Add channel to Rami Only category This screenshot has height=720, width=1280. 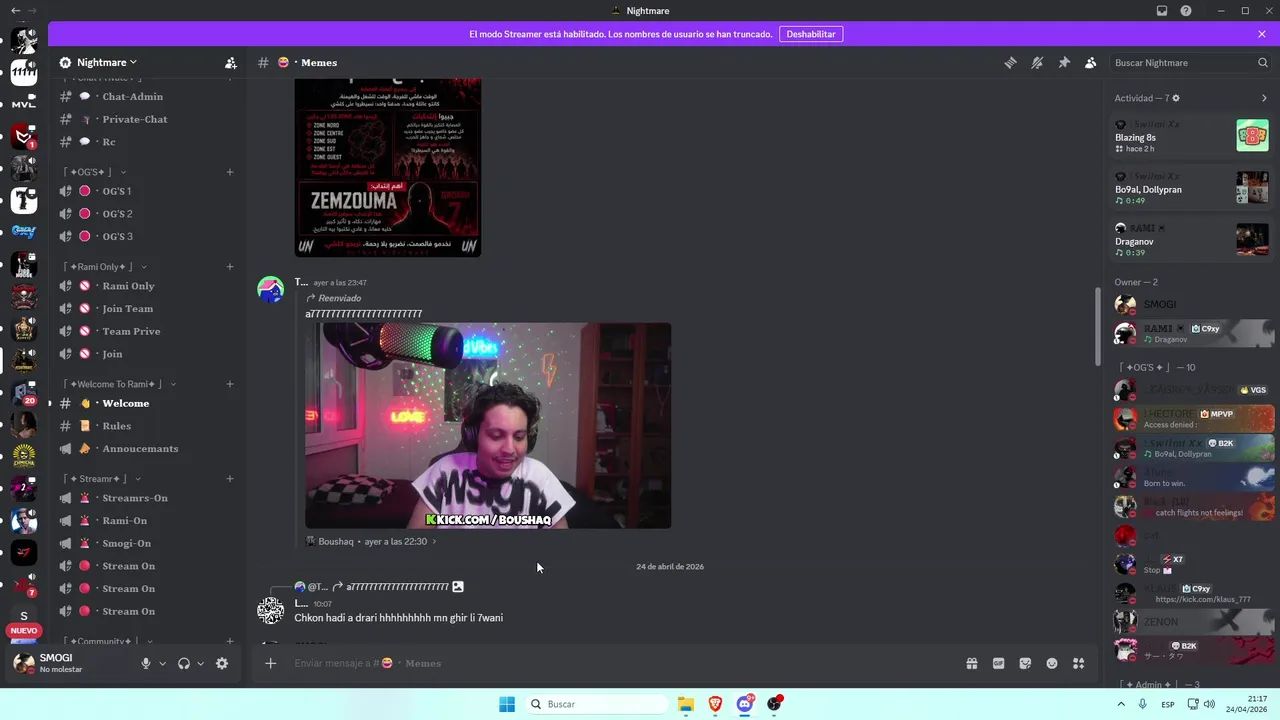230,267
